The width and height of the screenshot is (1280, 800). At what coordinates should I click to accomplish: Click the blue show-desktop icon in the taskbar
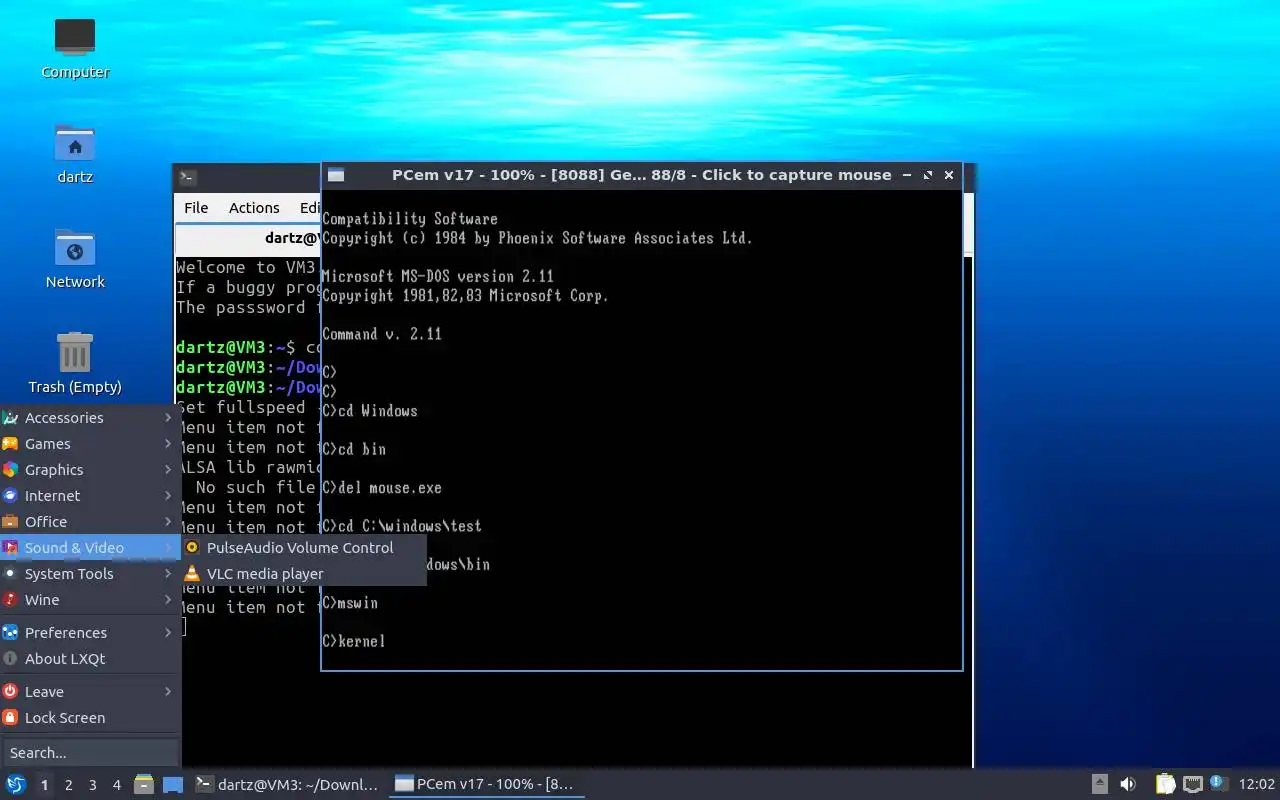(x=173, y=785)
